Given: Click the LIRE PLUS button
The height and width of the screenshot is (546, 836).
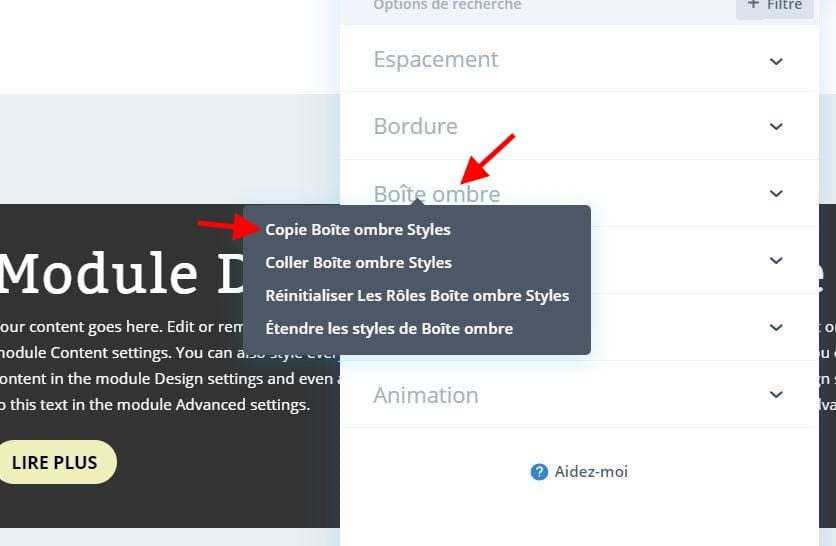Looking at the screenshot, I should pos(55,462).
